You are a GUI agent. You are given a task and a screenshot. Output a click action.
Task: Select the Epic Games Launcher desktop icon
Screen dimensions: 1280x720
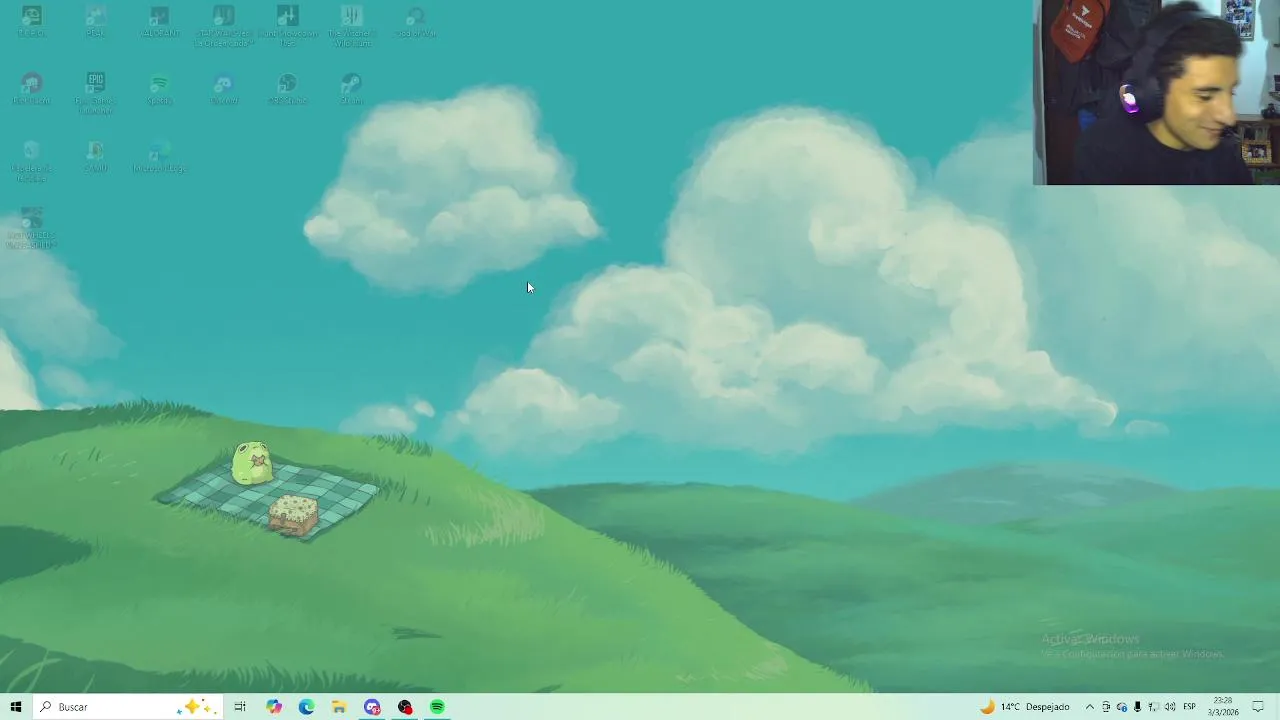tap(95, 95)
